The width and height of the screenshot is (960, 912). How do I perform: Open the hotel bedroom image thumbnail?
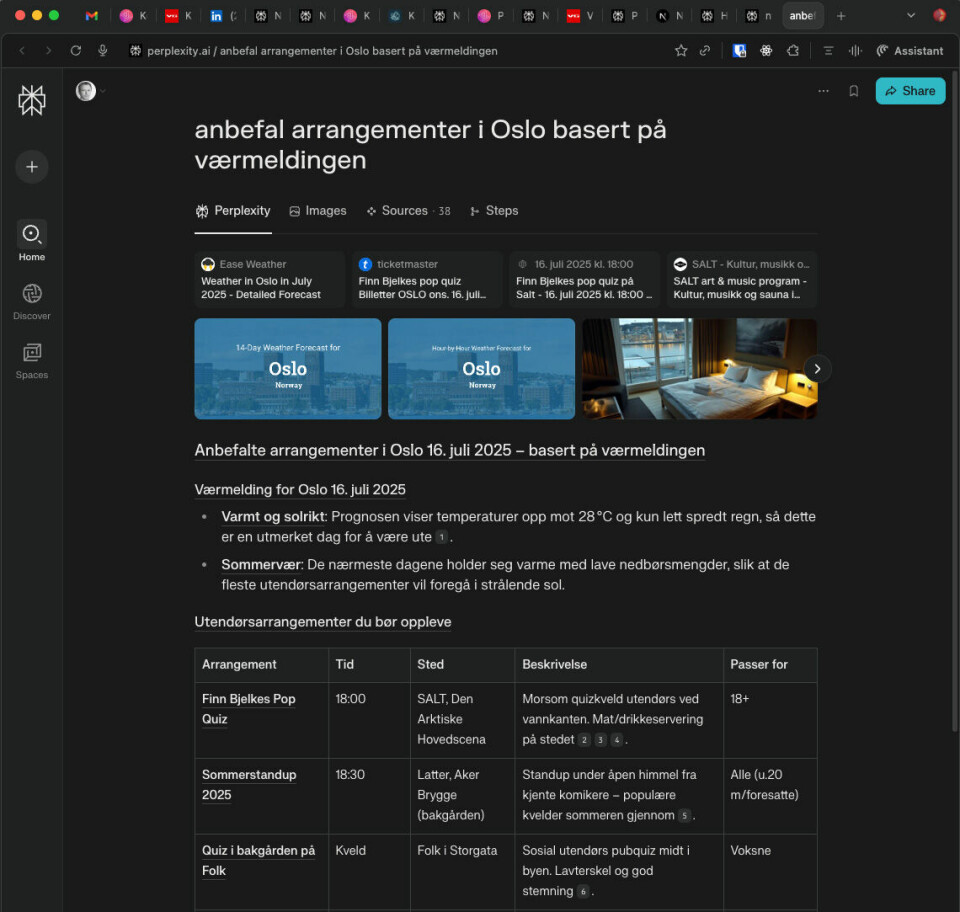coord(699,368)
